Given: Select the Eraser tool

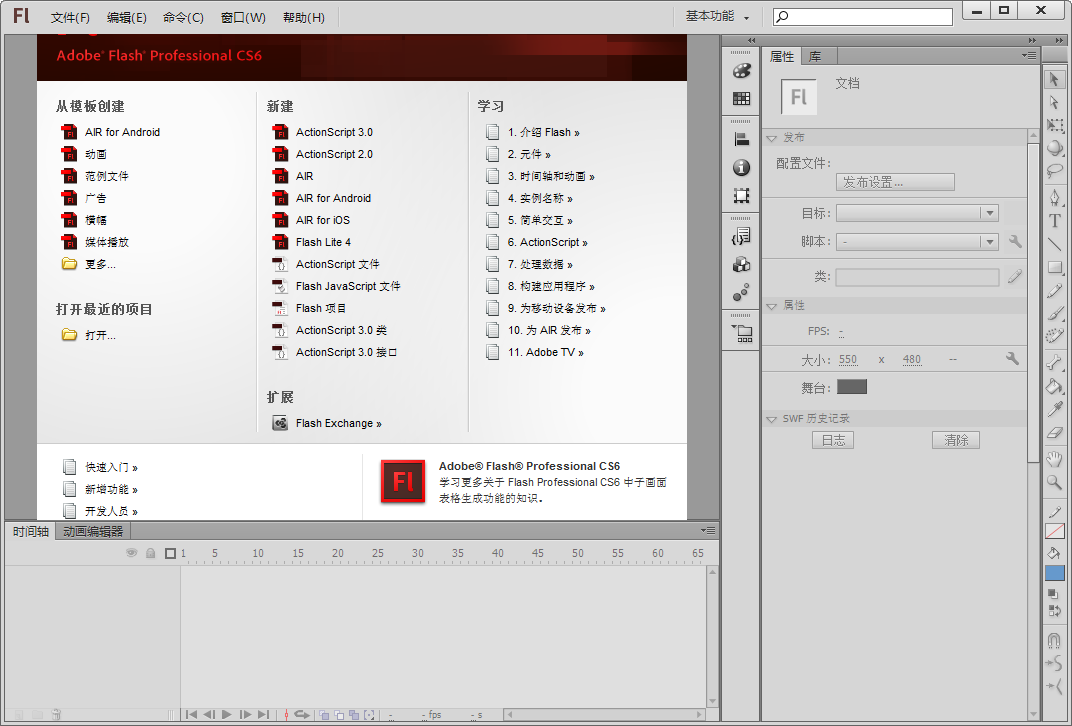Looking at the screenshot, I should [1054, 433].
